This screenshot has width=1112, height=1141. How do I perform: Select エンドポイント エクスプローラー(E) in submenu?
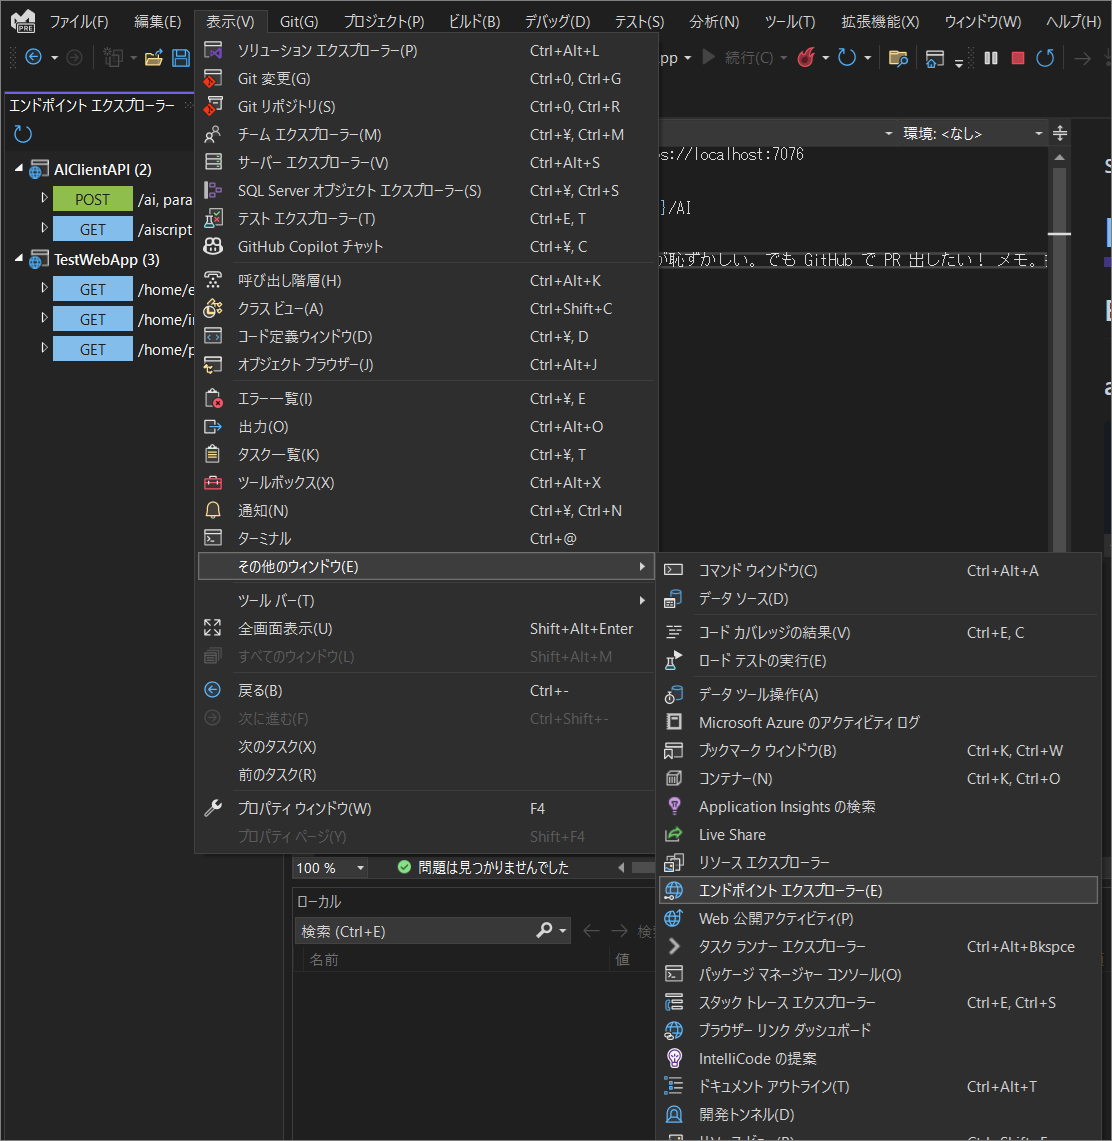[x=878, y=891]
